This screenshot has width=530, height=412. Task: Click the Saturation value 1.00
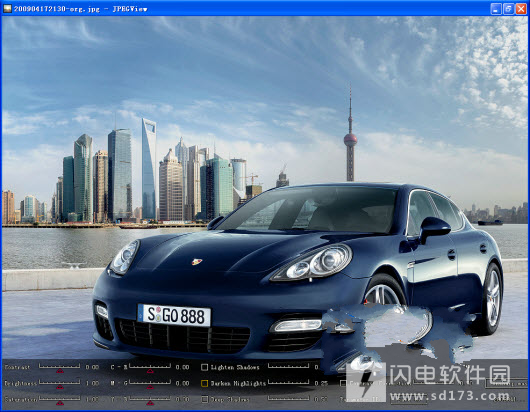(92, 399)
